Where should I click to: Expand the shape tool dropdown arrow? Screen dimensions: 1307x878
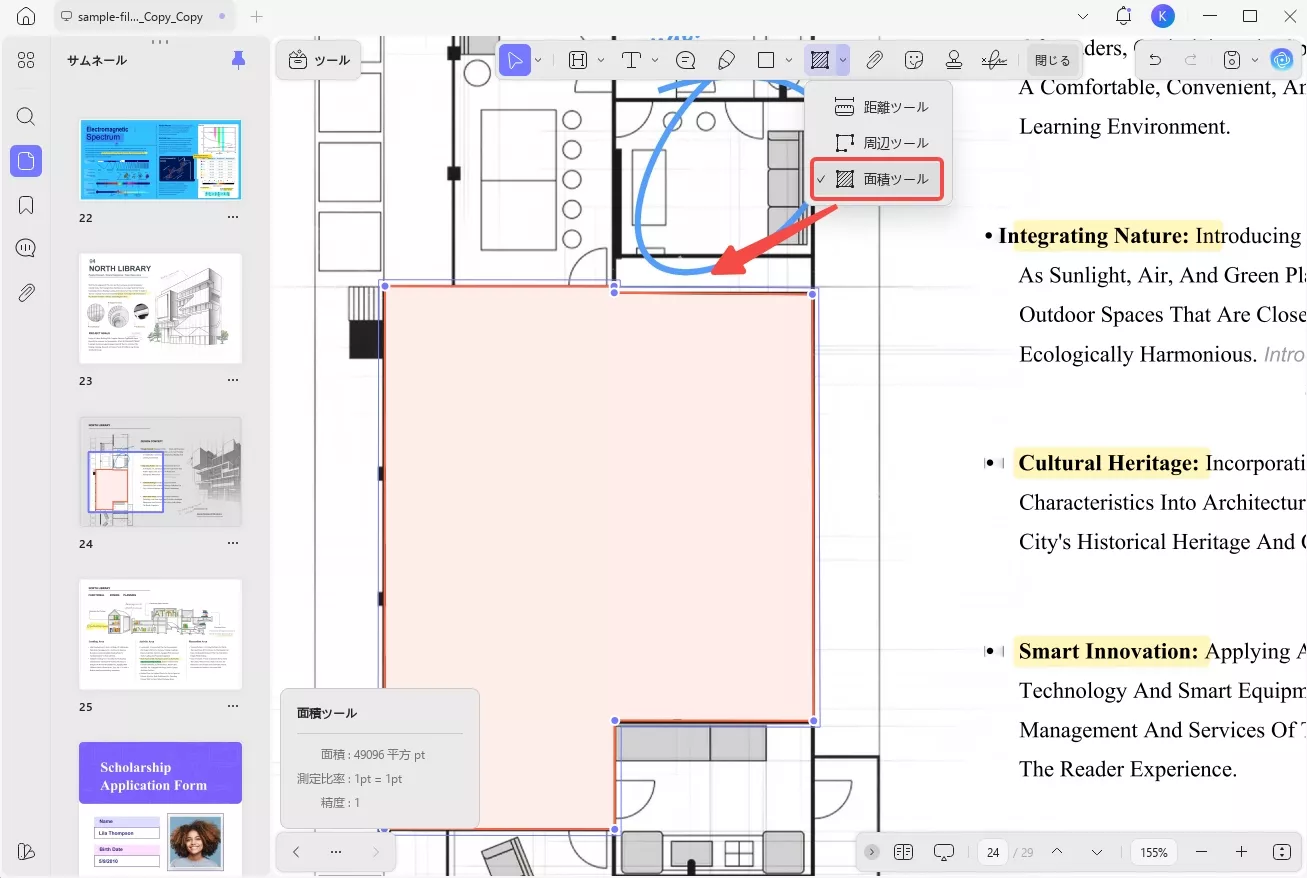point(789,60)
